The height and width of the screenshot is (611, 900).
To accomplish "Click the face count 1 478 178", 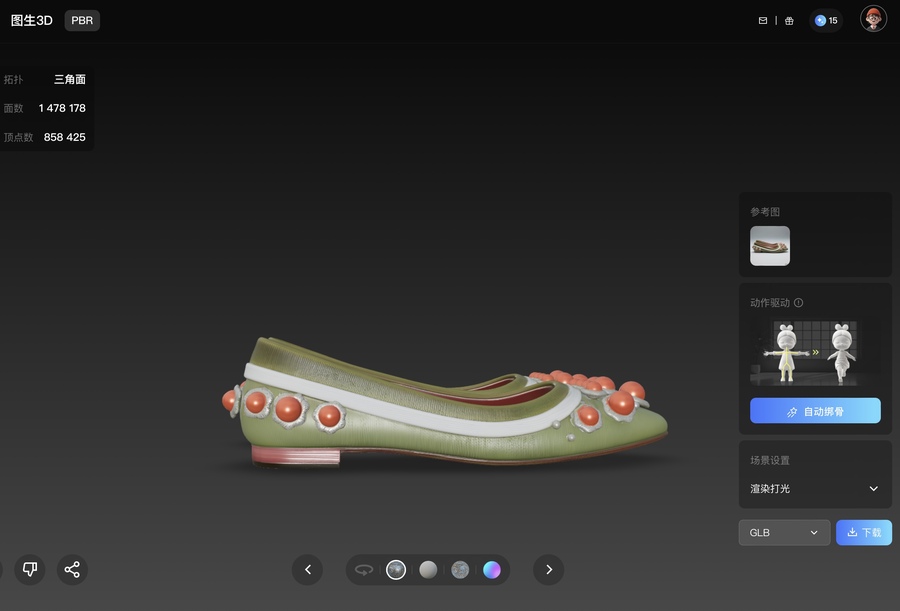I will [62, 108].
